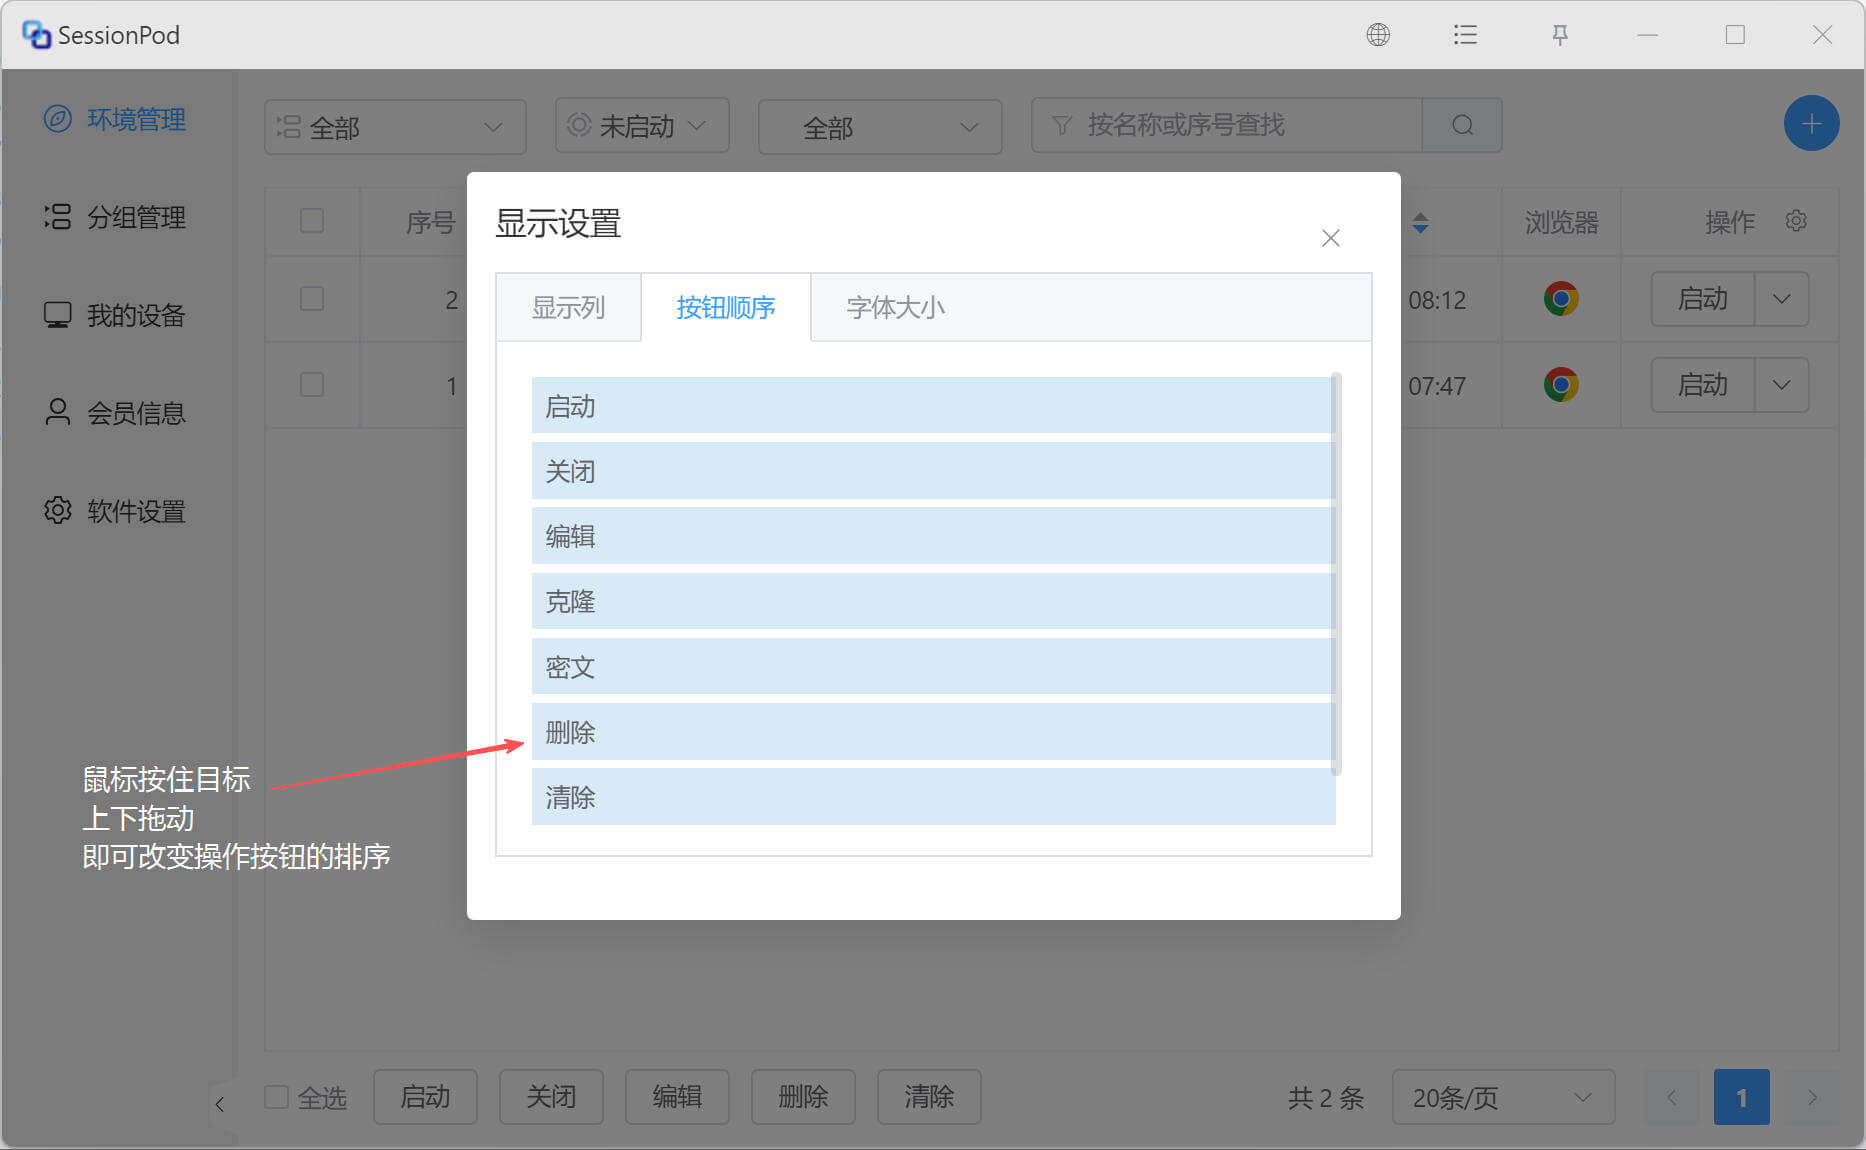This screenshot has height=1150, width=1866.
Task: Select the 密文 item in order list
Action: point(933,667)
